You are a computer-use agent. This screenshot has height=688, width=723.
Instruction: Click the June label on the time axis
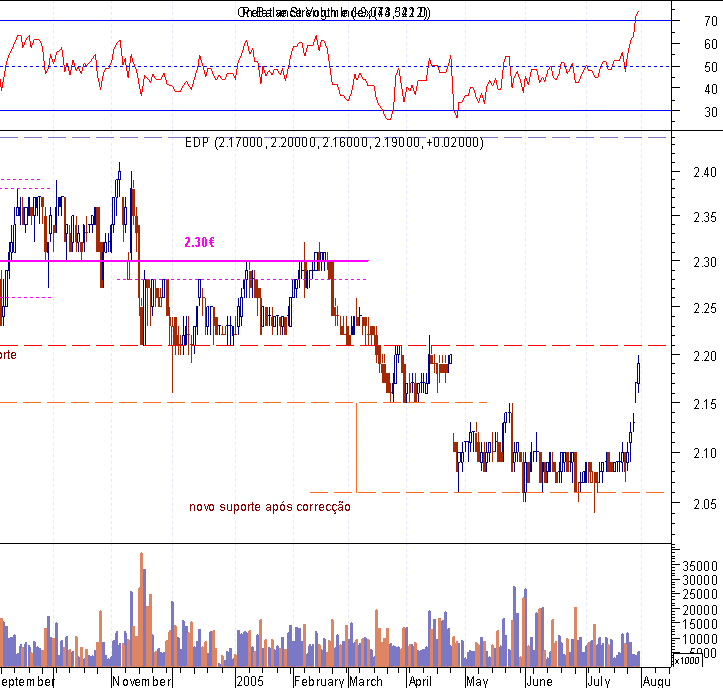pos(539,681)
